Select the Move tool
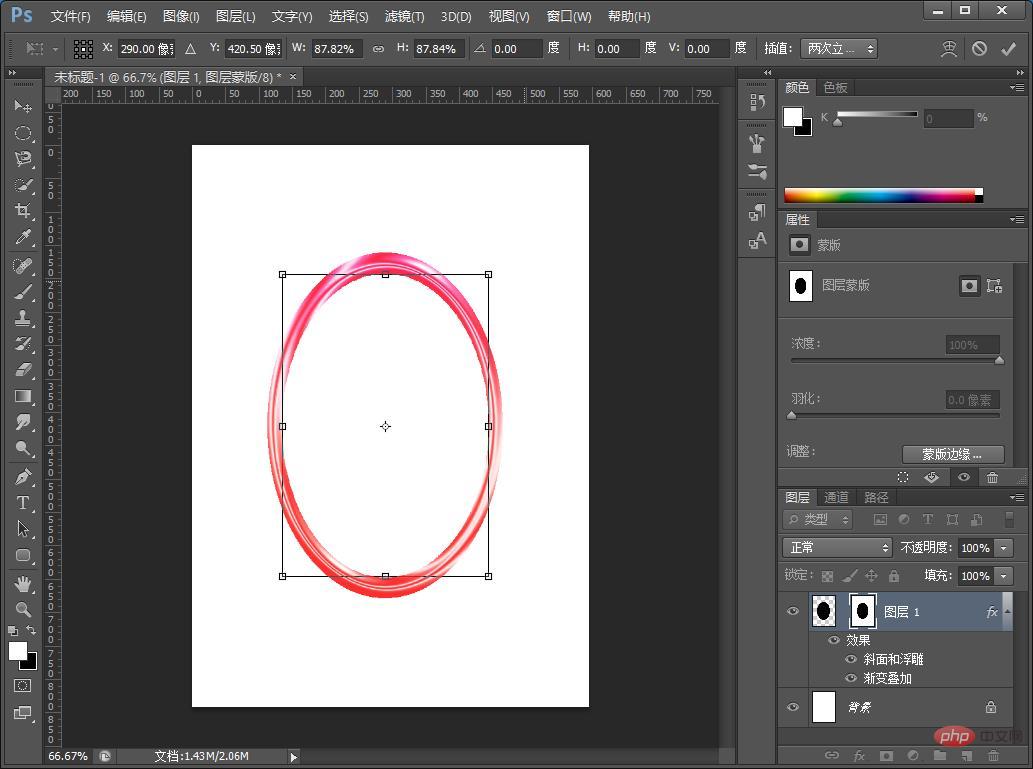The width and height of the screenshot is (1033, 769). coord(23,106)
